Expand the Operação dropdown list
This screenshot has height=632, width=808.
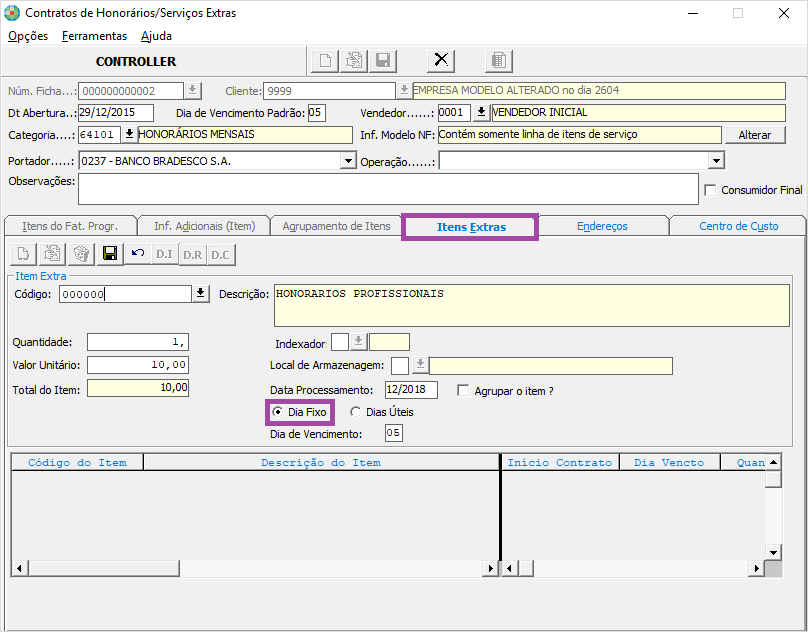pyautogui.click(x=716, y=161)
